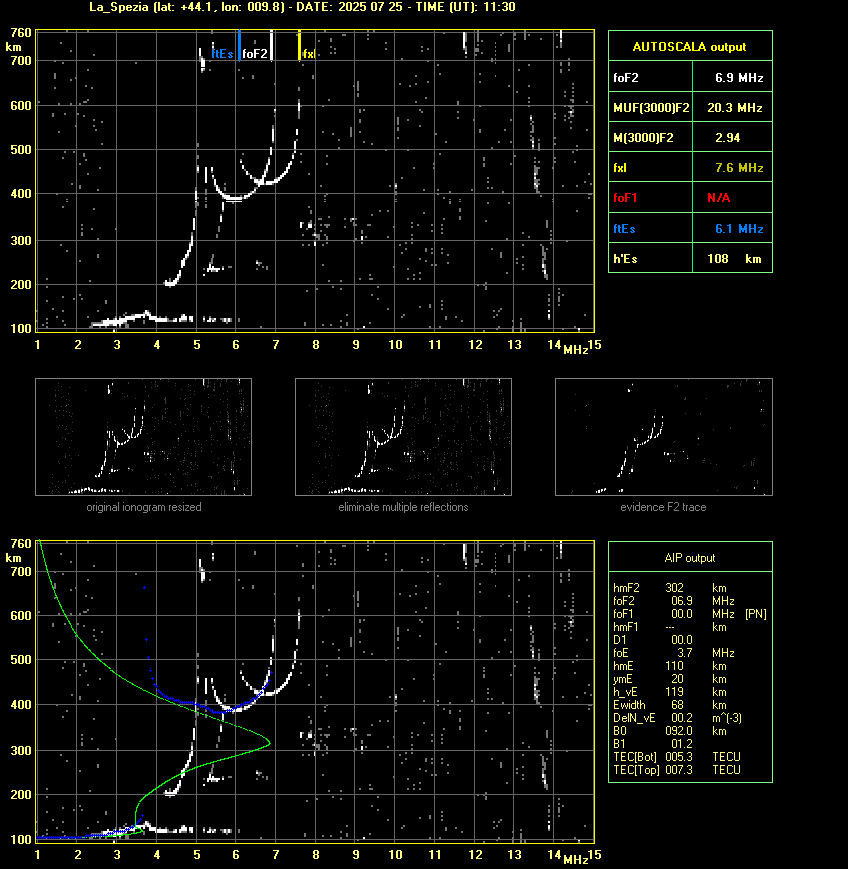Select the foF1 00.0 MHz [PN] row
The image size is (848, 869).
690,614
